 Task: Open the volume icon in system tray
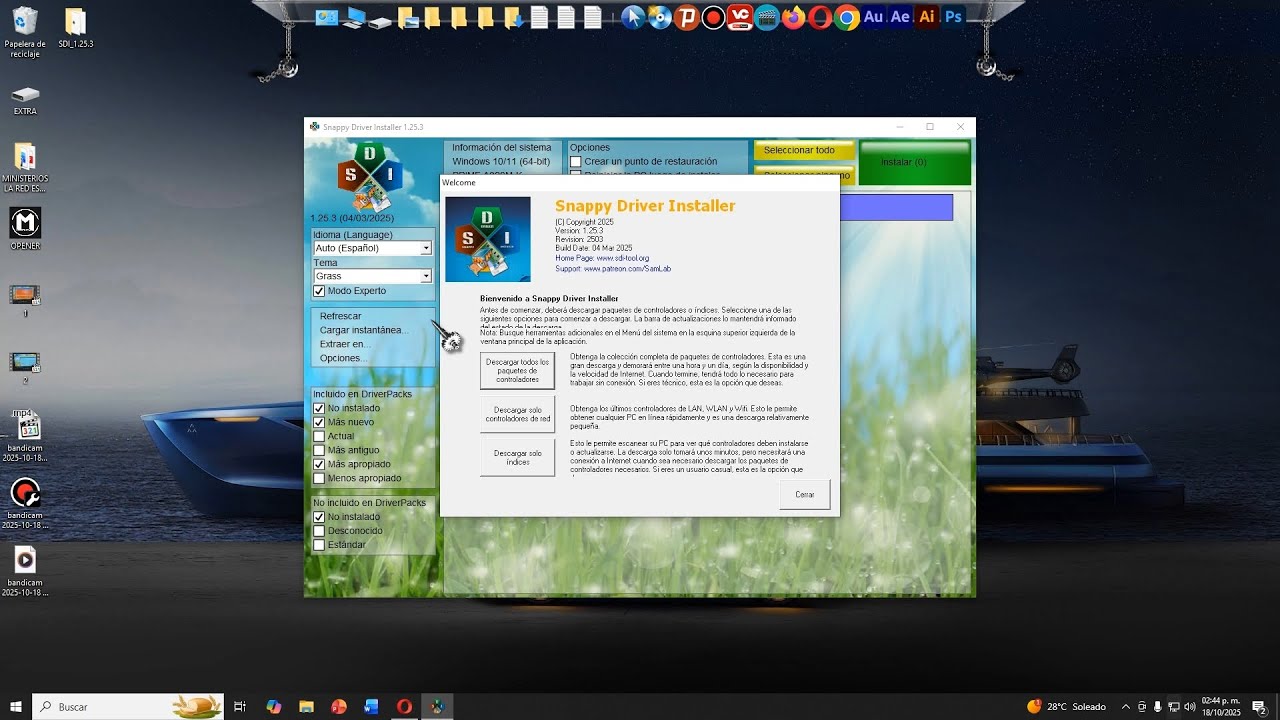pyautogui.click(x=1190, y=706)
